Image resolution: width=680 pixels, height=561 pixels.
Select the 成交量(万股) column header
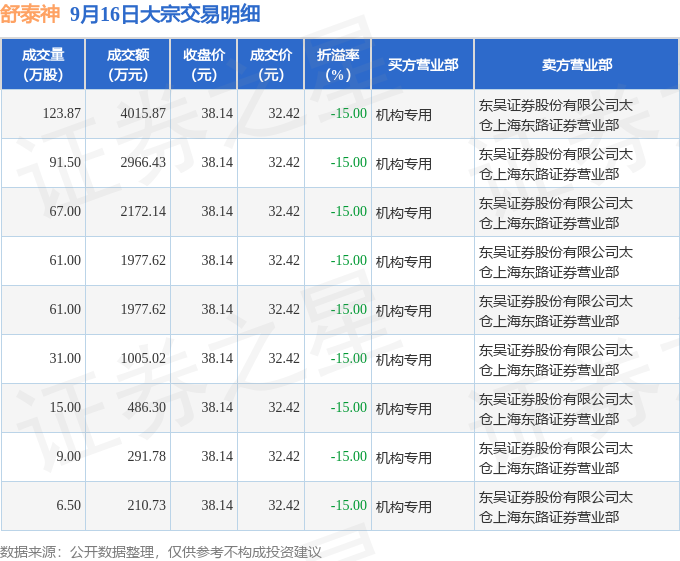tap(43, 65)
